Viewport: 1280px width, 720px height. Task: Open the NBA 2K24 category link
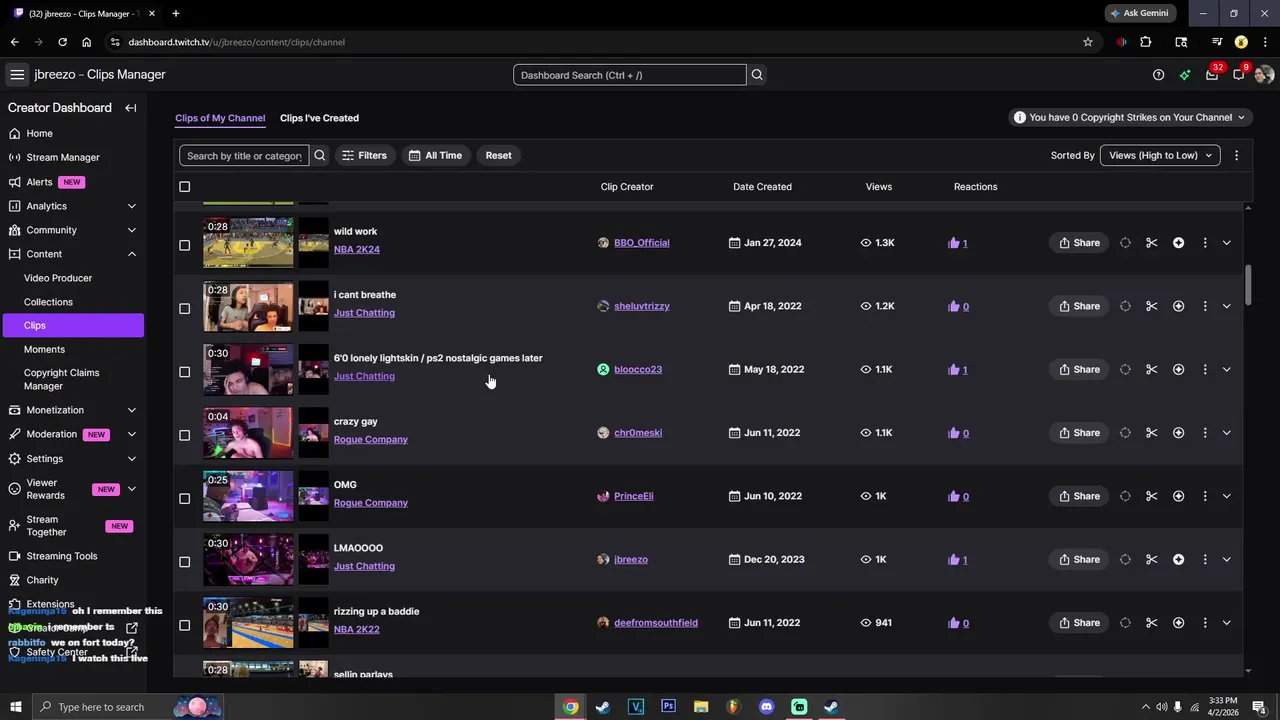coord(357,249)
